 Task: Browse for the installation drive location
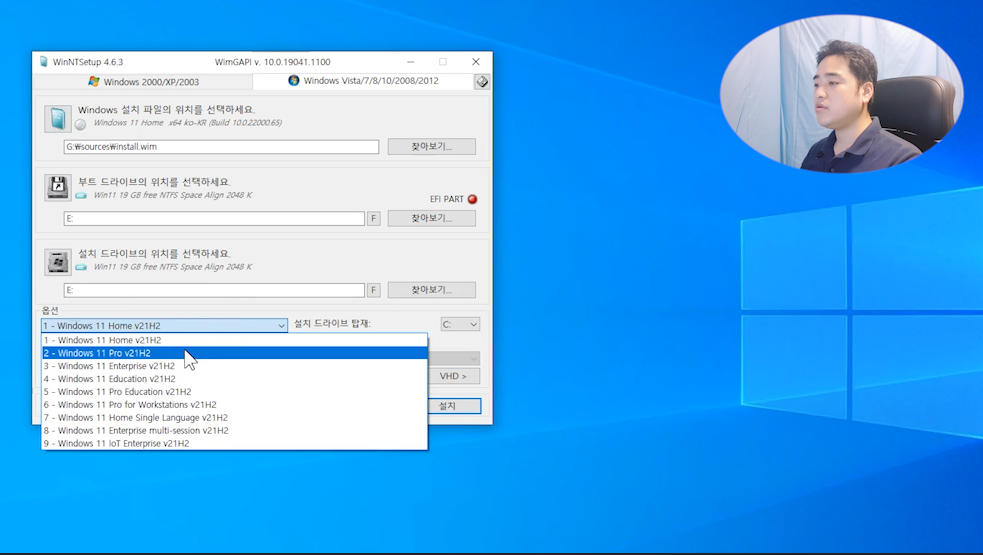(431, 290)
